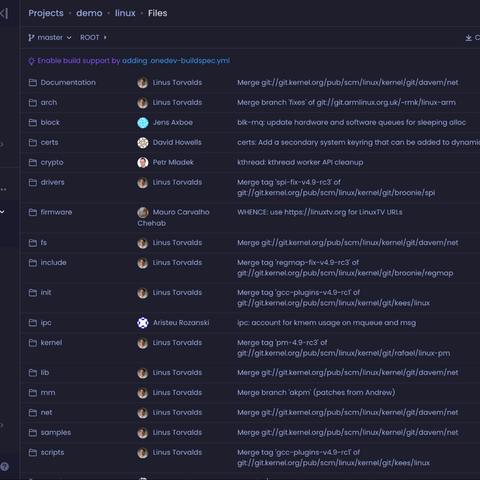Click the Aristeu Rozanski avatar
480x480 pixels.
[x=143, y=323]
